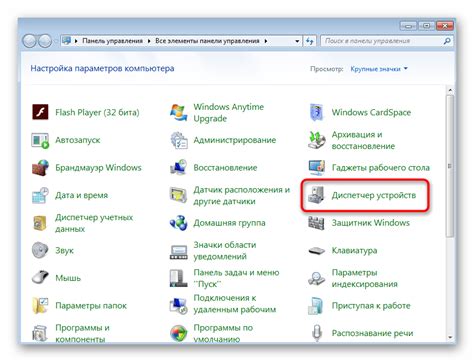Open the Брандмауэр Windows icon
The width and height of the screenshot is (474, 362).
pyautogui.click(x=40, y=167)
